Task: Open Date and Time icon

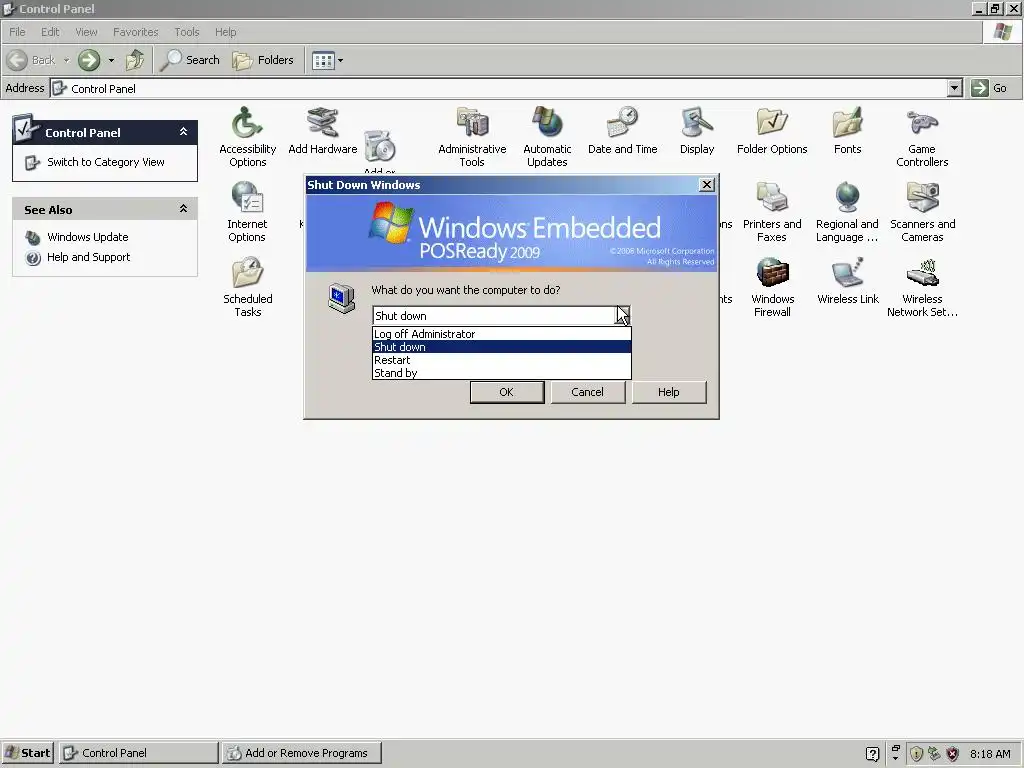Action: [622, 131]
